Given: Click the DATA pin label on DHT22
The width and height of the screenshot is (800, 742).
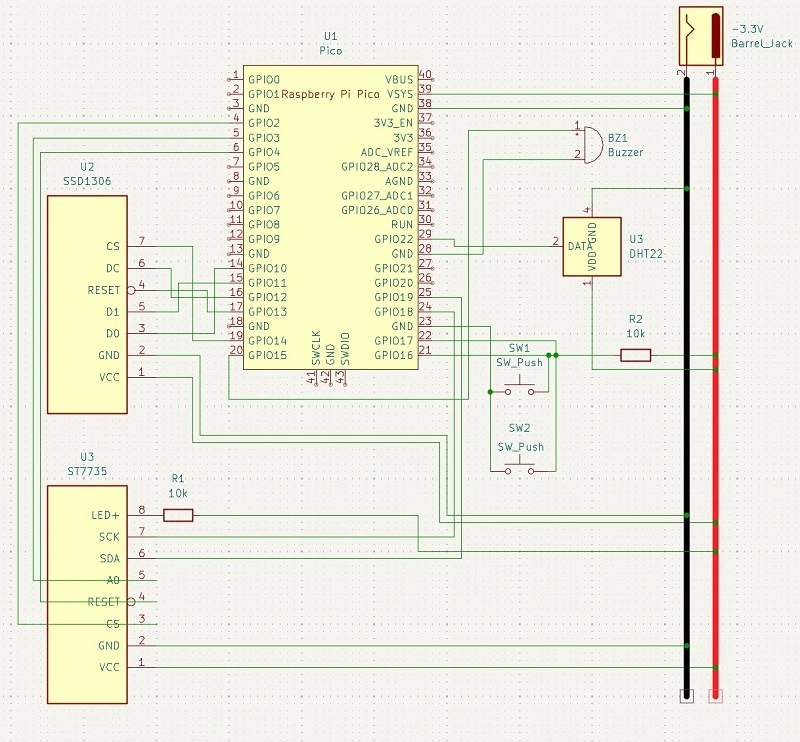Looking at the screenshot, I should (x=577, y=246).
